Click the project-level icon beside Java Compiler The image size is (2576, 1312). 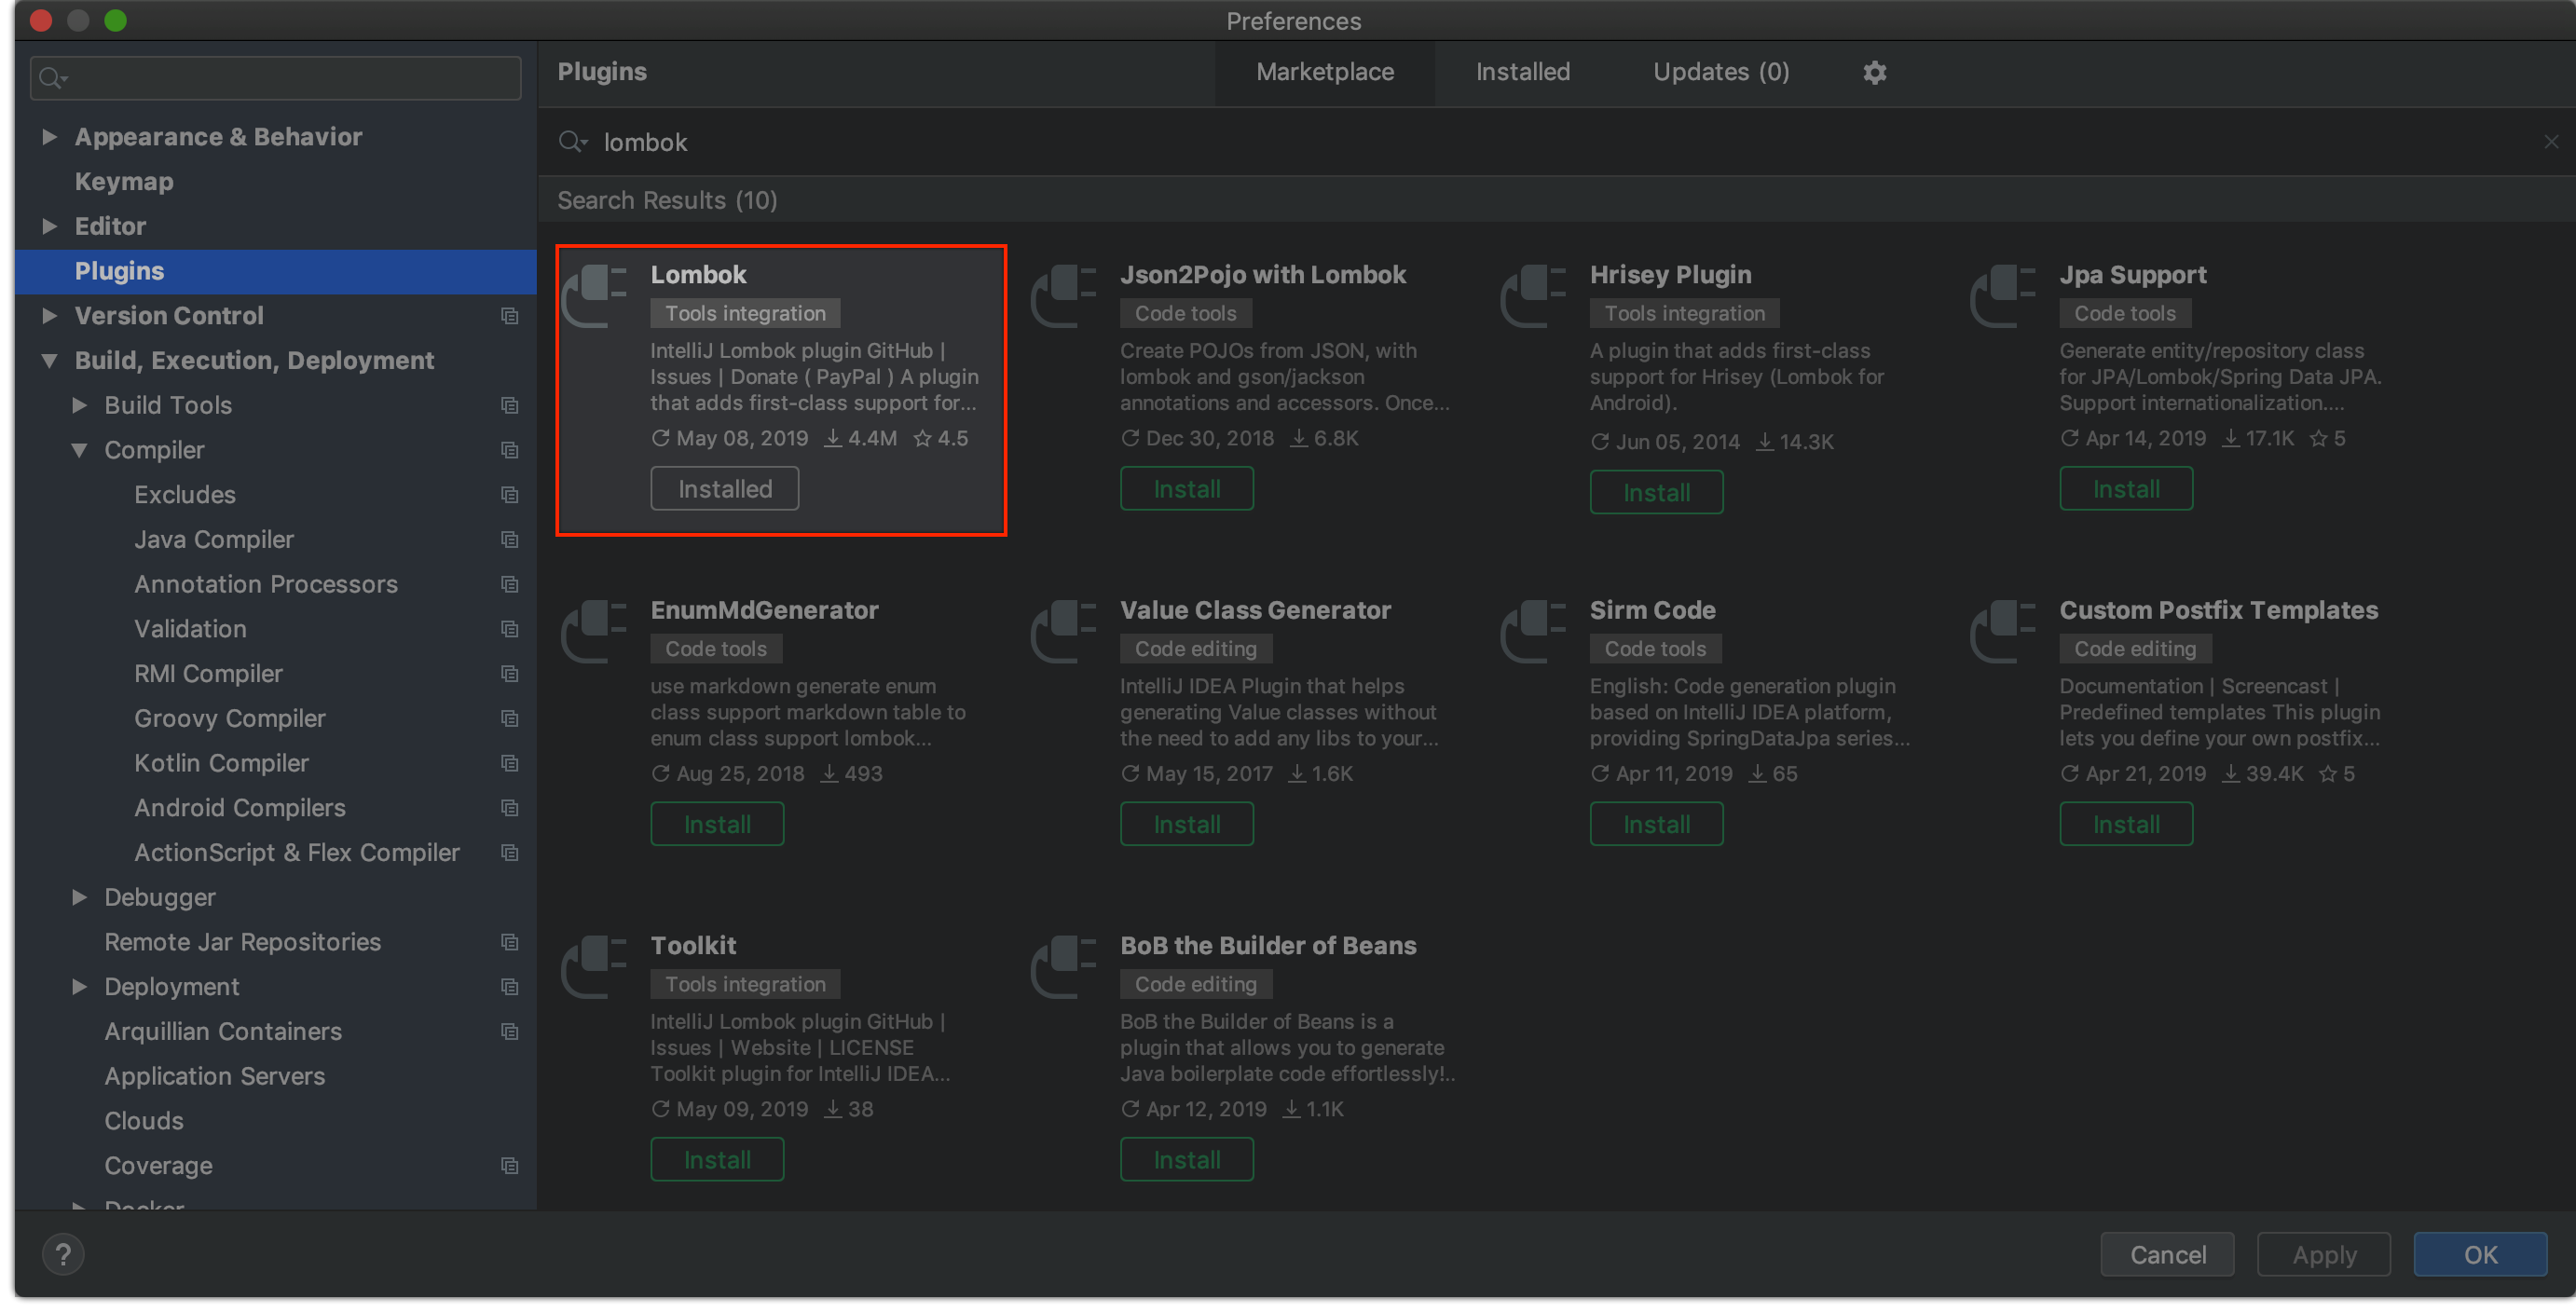click(x=509, y=539)
